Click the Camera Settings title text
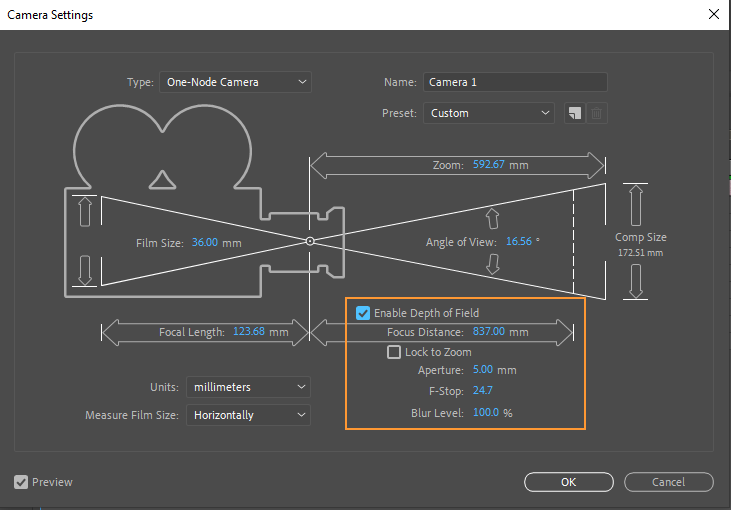731x510 pixels. coord(50,15)
